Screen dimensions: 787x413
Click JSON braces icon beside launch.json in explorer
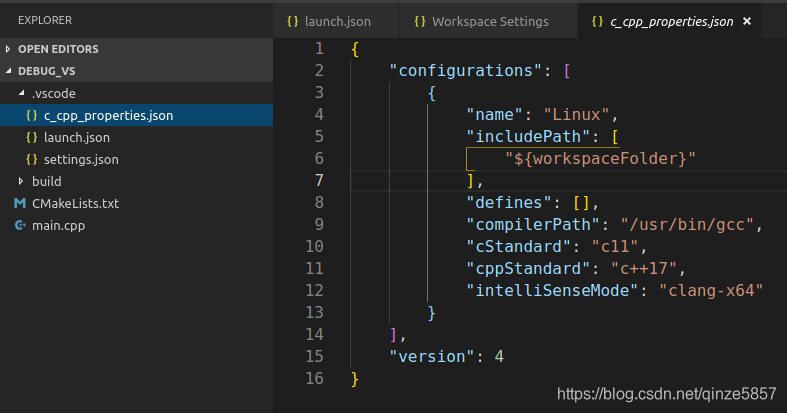click(x=32, y=137)
